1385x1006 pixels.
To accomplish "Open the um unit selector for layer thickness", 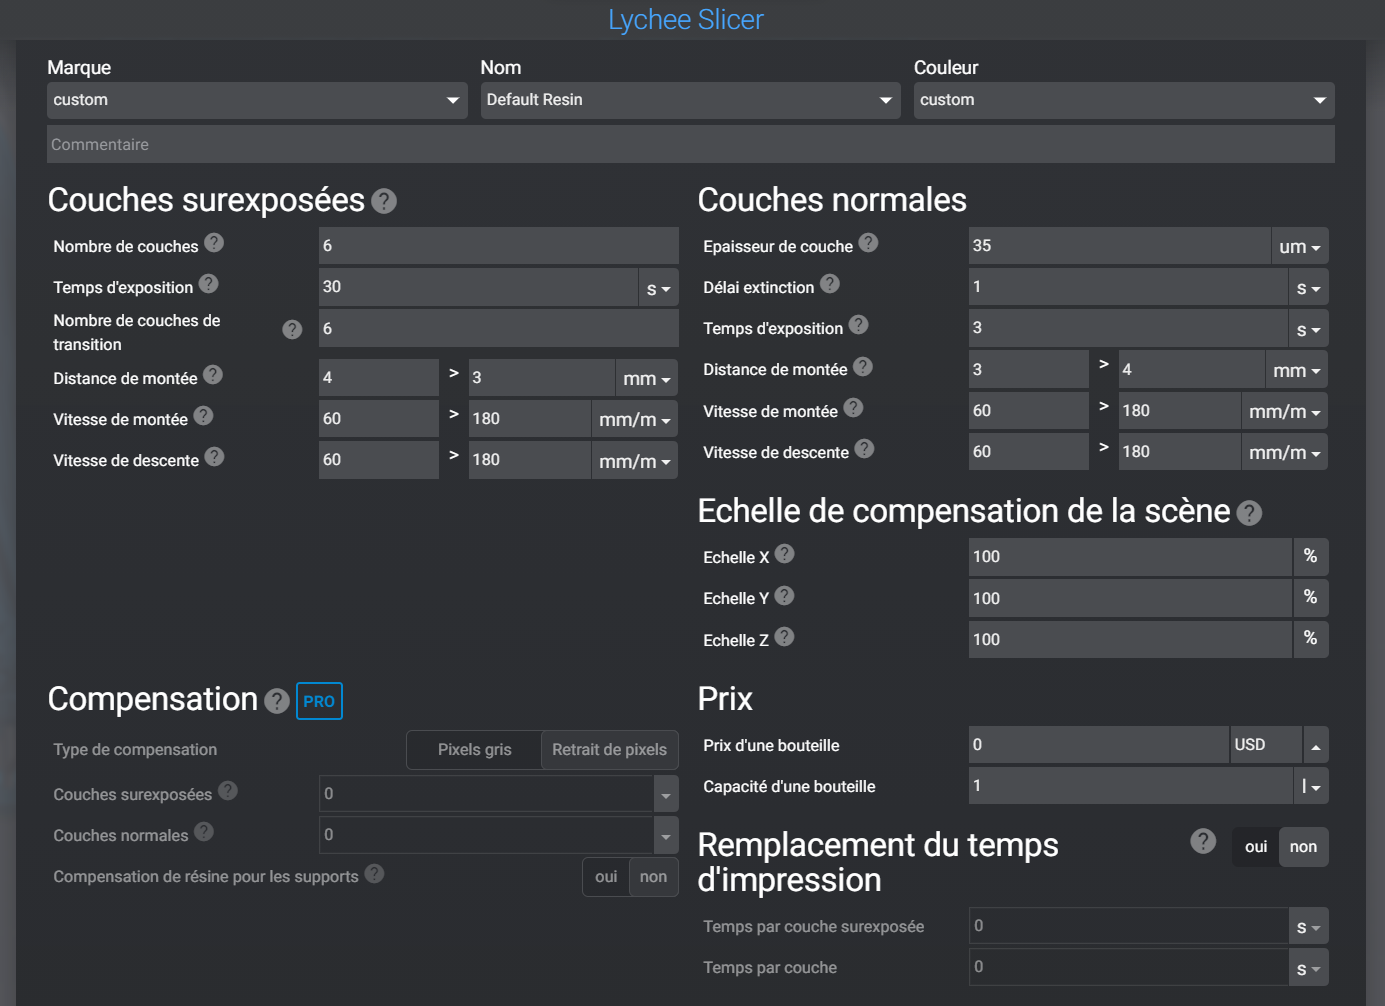I will click(x=1299, y=247).
